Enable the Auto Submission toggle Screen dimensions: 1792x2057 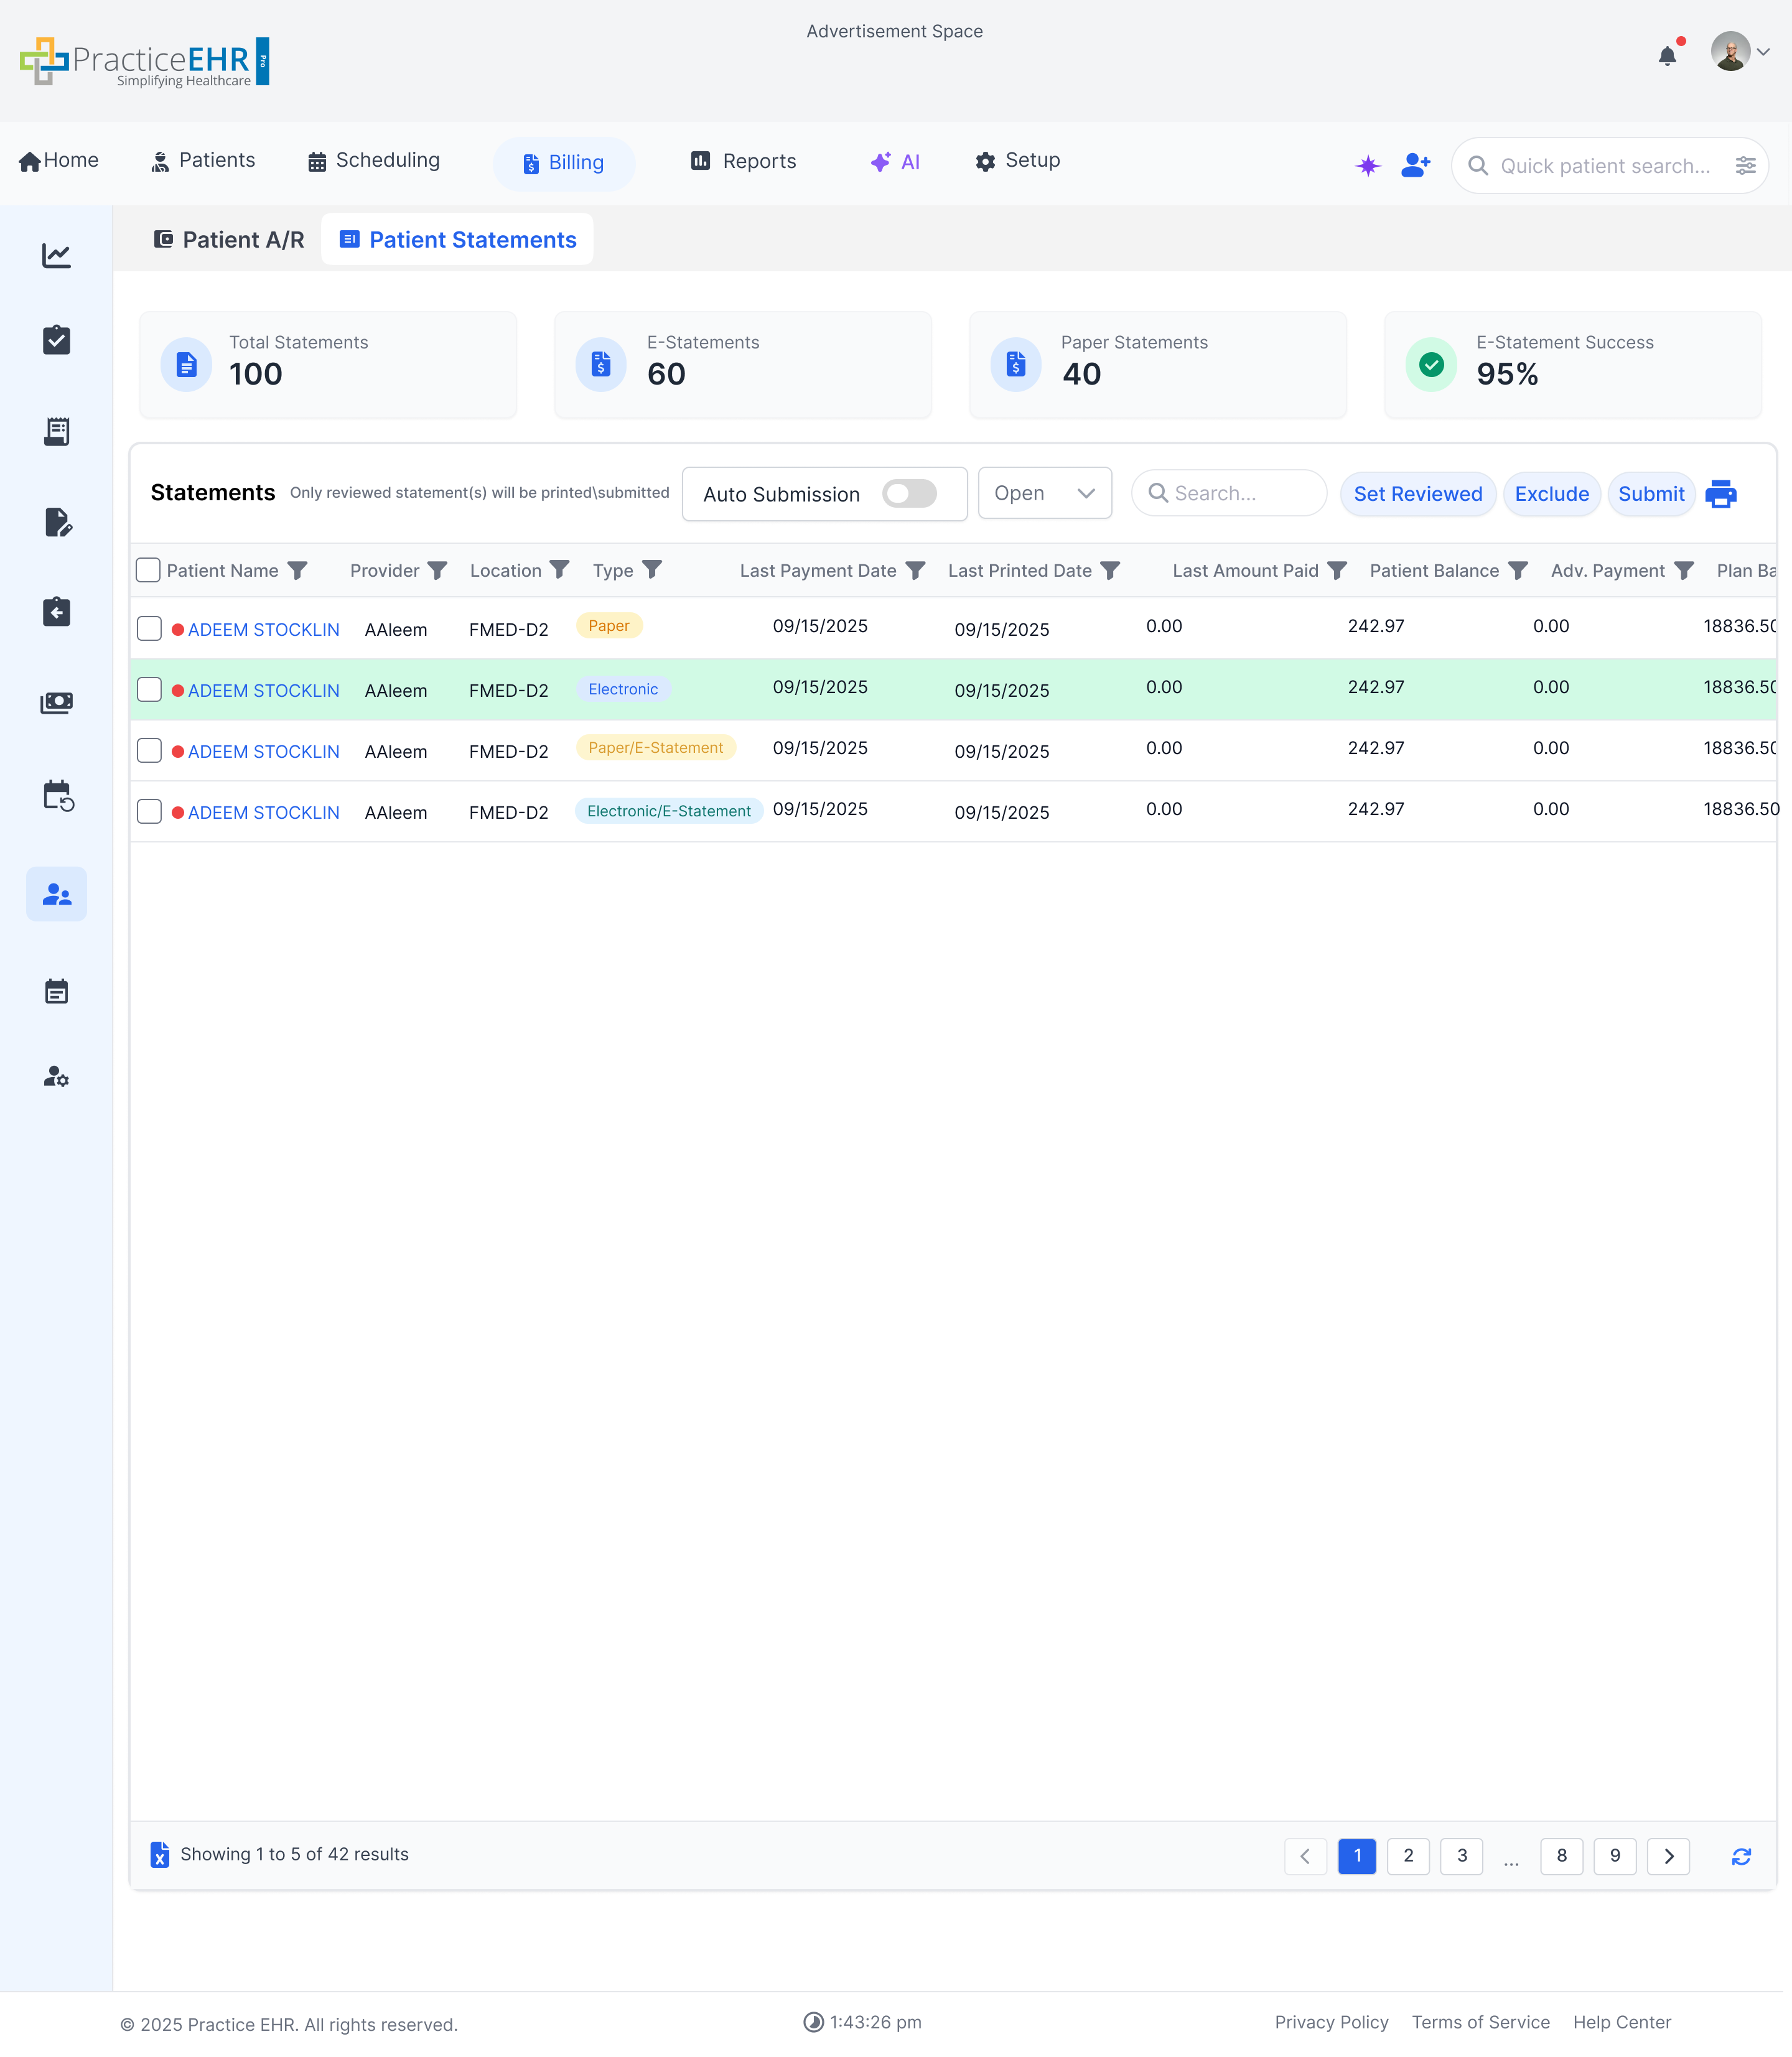[x=910, y=493]
